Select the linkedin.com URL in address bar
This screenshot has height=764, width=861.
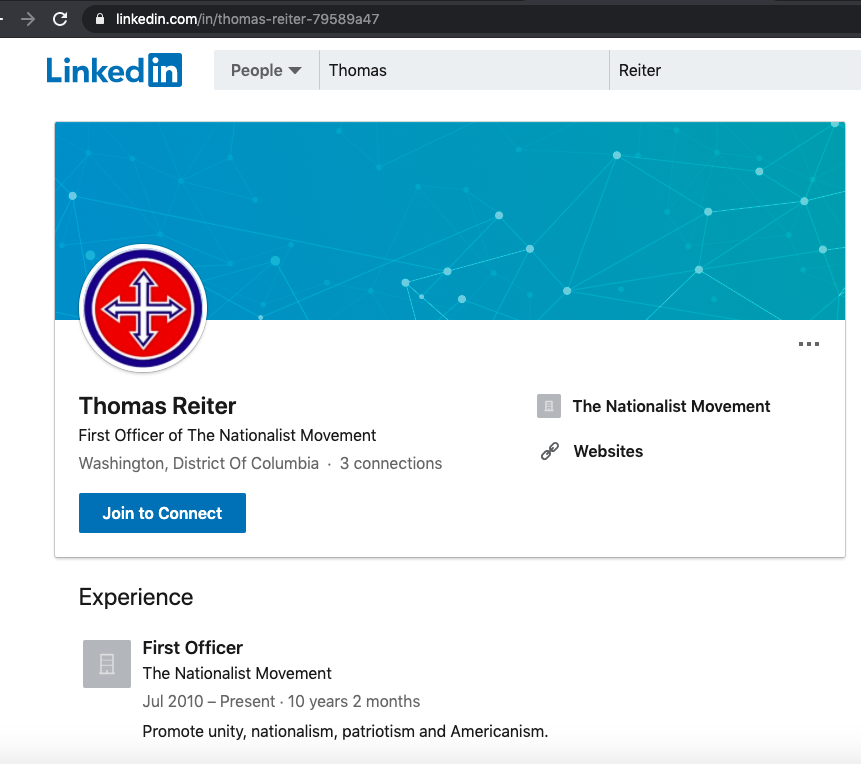[247, 19]
